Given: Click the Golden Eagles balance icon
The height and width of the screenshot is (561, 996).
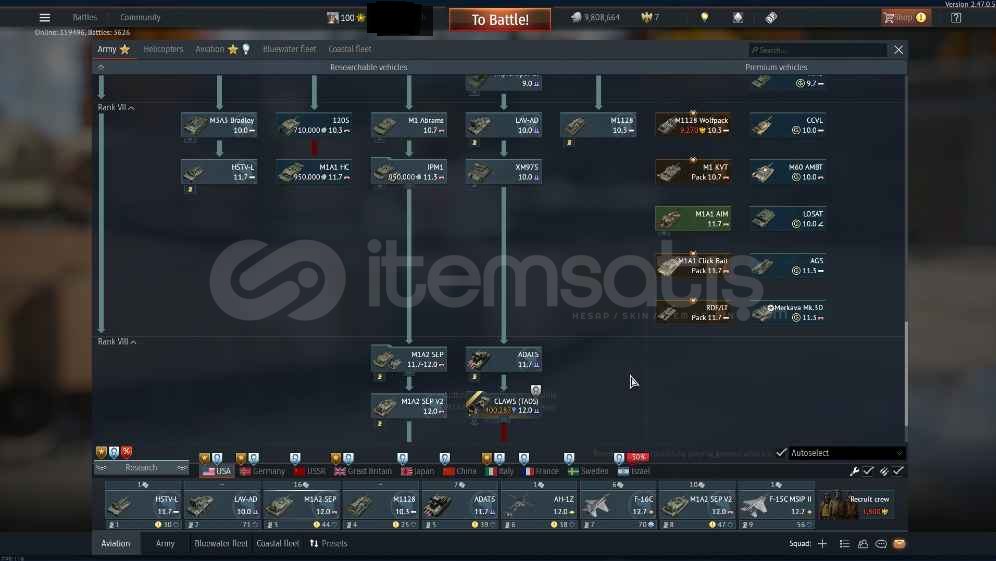Looking at the screenshot, I should [x=647, y=18].
